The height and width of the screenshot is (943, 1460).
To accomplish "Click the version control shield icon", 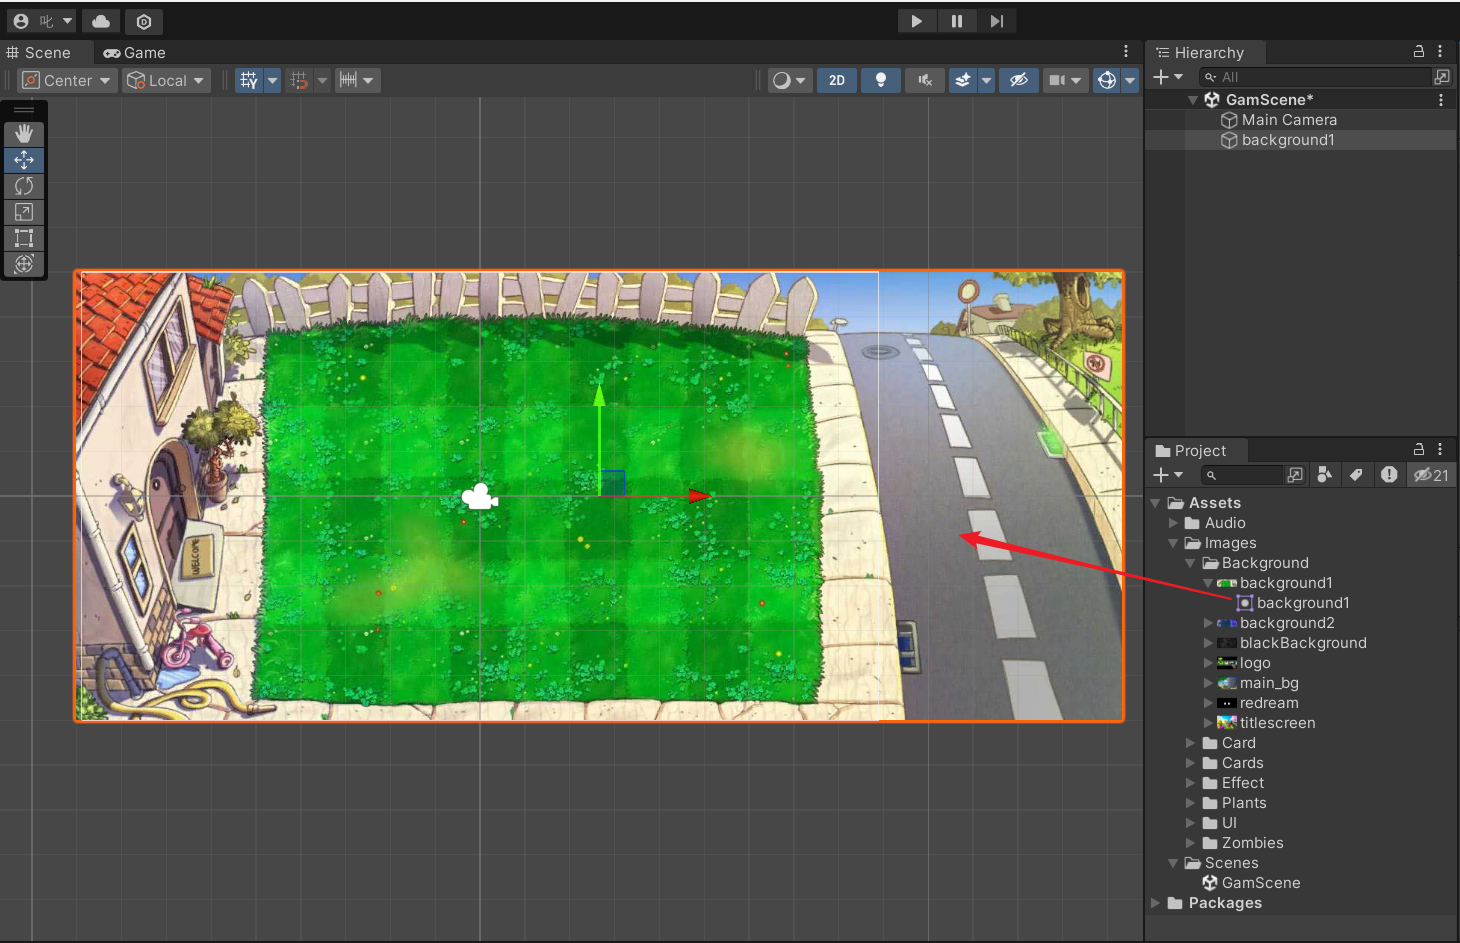I will coord(144,21).
